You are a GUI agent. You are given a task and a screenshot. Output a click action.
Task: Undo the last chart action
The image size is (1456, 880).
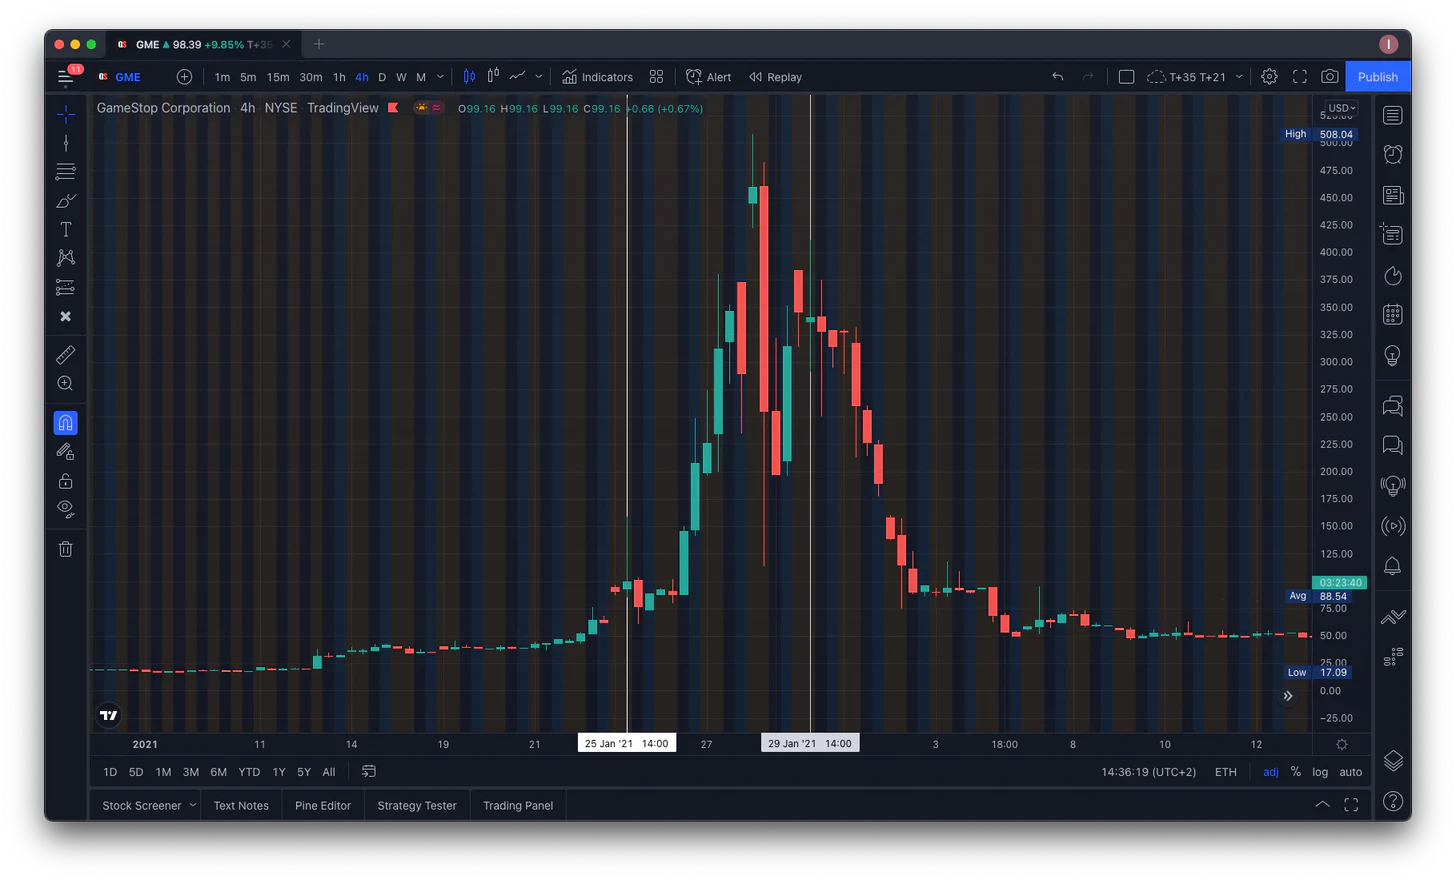pyautogui.click(x=1057, y=77)
